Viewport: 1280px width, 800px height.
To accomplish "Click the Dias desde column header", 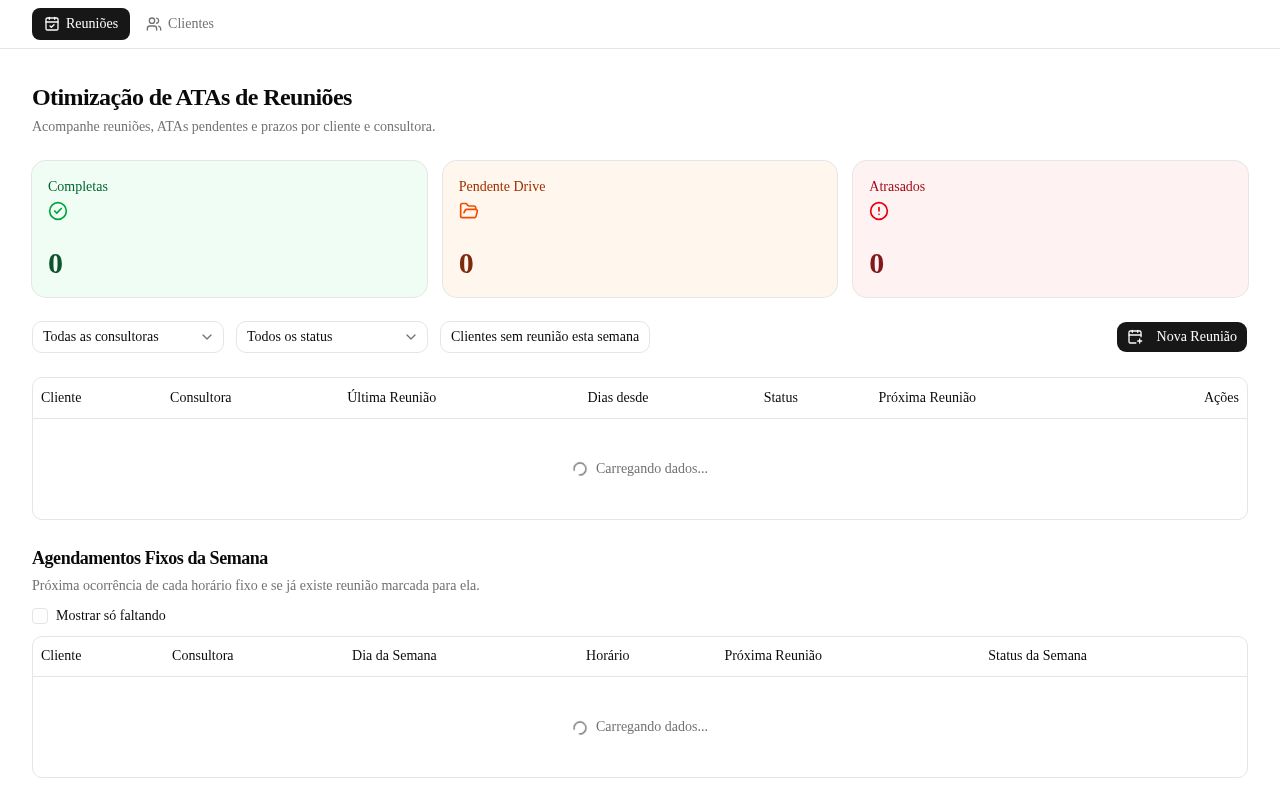I will (618, 398).
